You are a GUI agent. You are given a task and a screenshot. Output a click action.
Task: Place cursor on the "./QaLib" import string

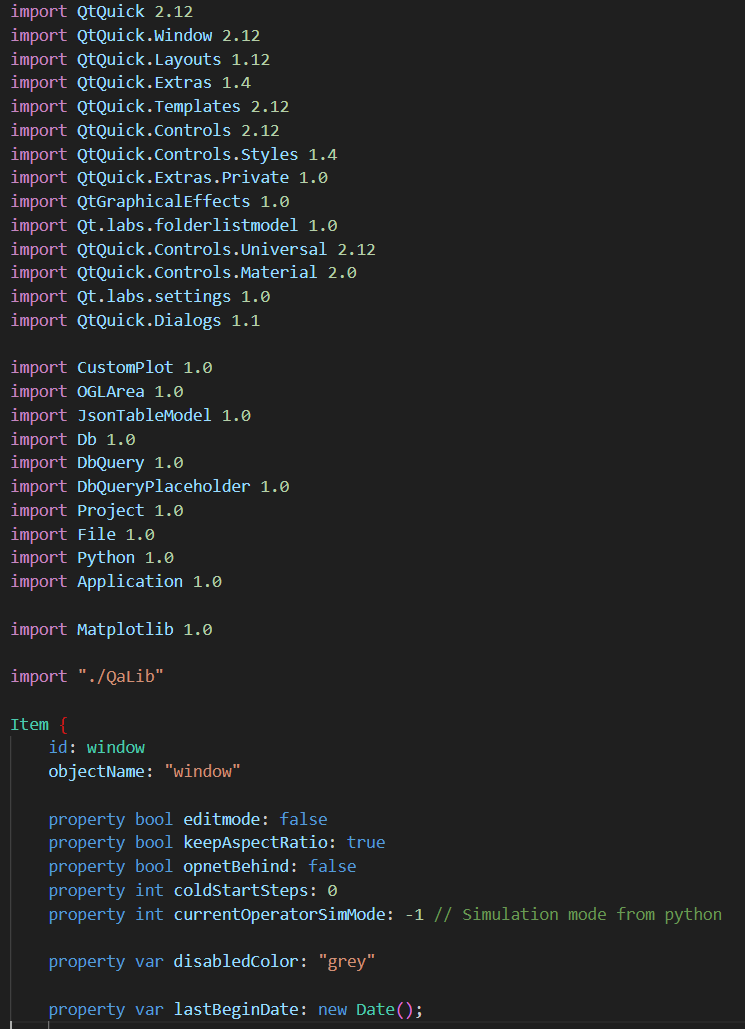pos(120,676)
